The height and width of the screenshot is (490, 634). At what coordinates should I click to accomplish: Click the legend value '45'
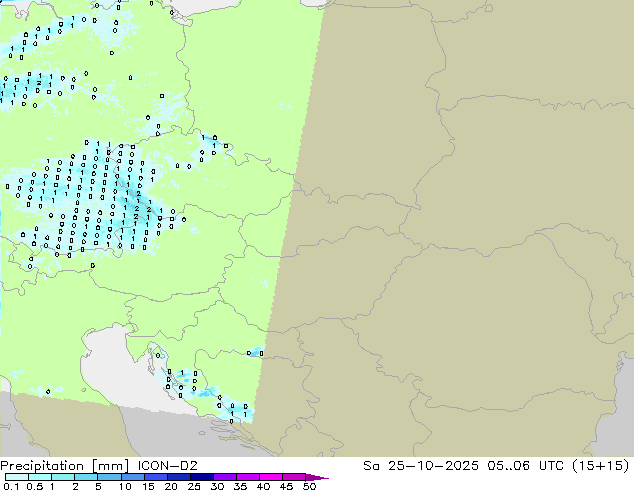tap(286, 486)
